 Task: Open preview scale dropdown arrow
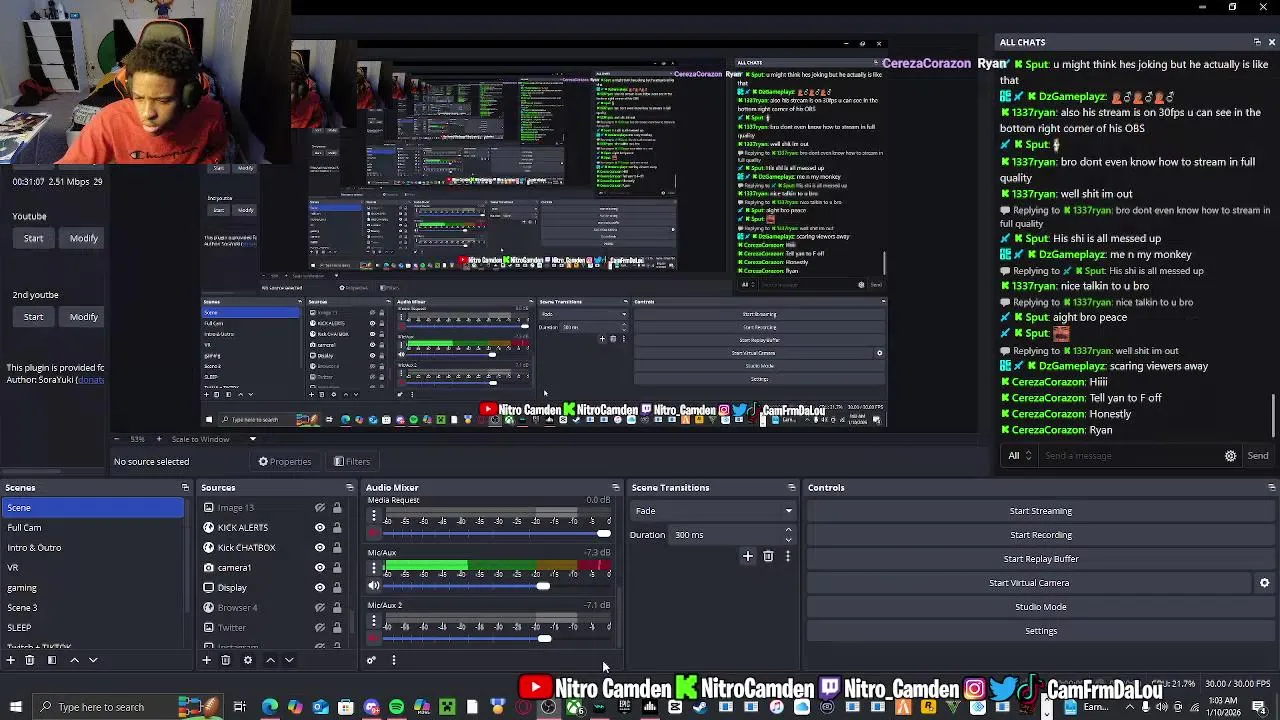click(252, 439)
